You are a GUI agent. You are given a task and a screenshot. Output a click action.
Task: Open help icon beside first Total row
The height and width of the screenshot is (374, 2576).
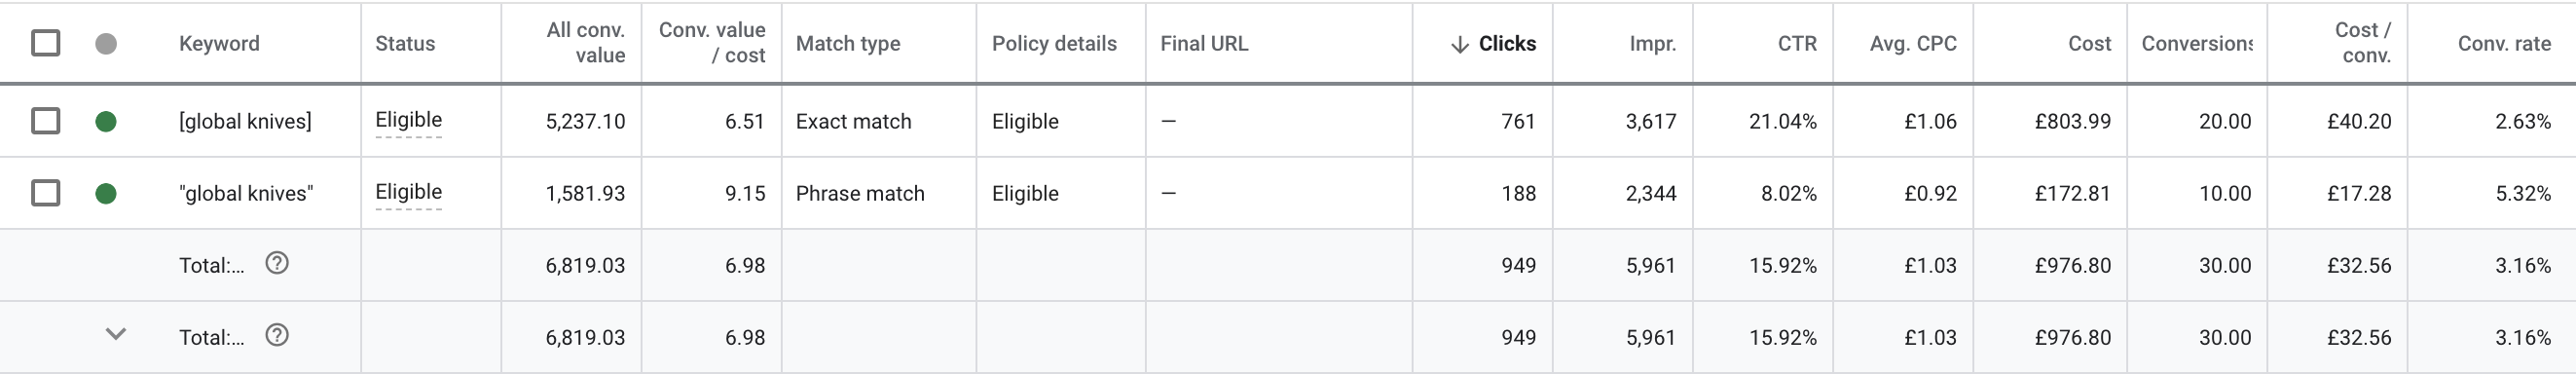click(x=277, y=263)
